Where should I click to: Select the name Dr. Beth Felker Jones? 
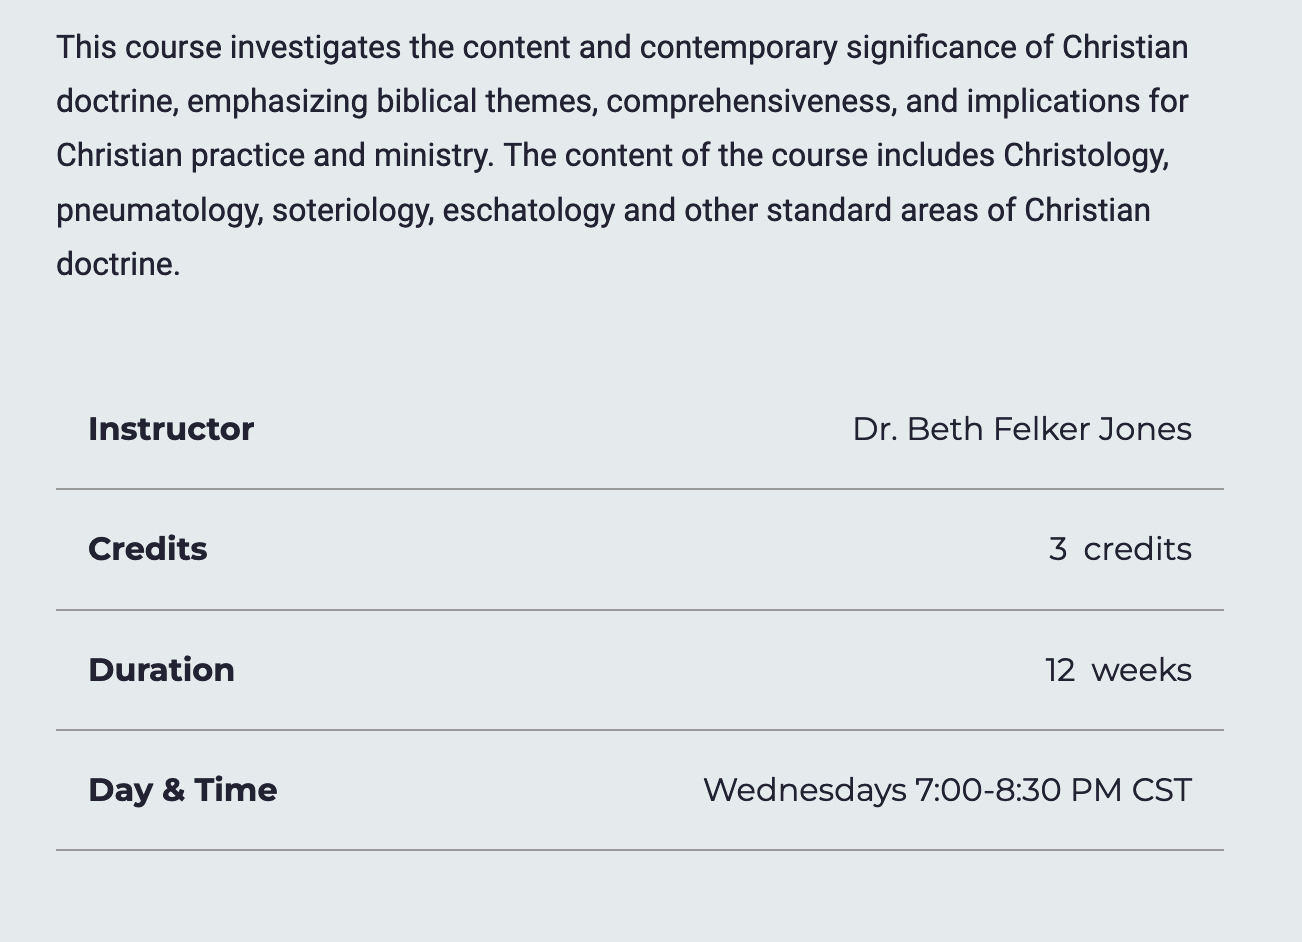[1022, 429]
